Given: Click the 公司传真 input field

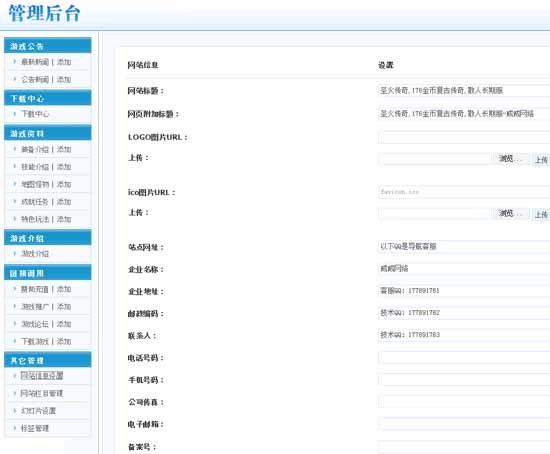Looking at the screenshot, I should (x=464, y=401).
